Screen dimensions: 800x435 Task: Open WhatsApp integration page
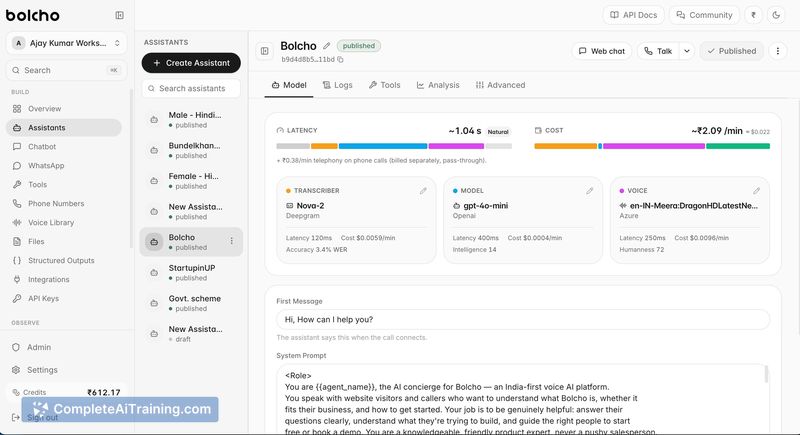tap(64, 165)
